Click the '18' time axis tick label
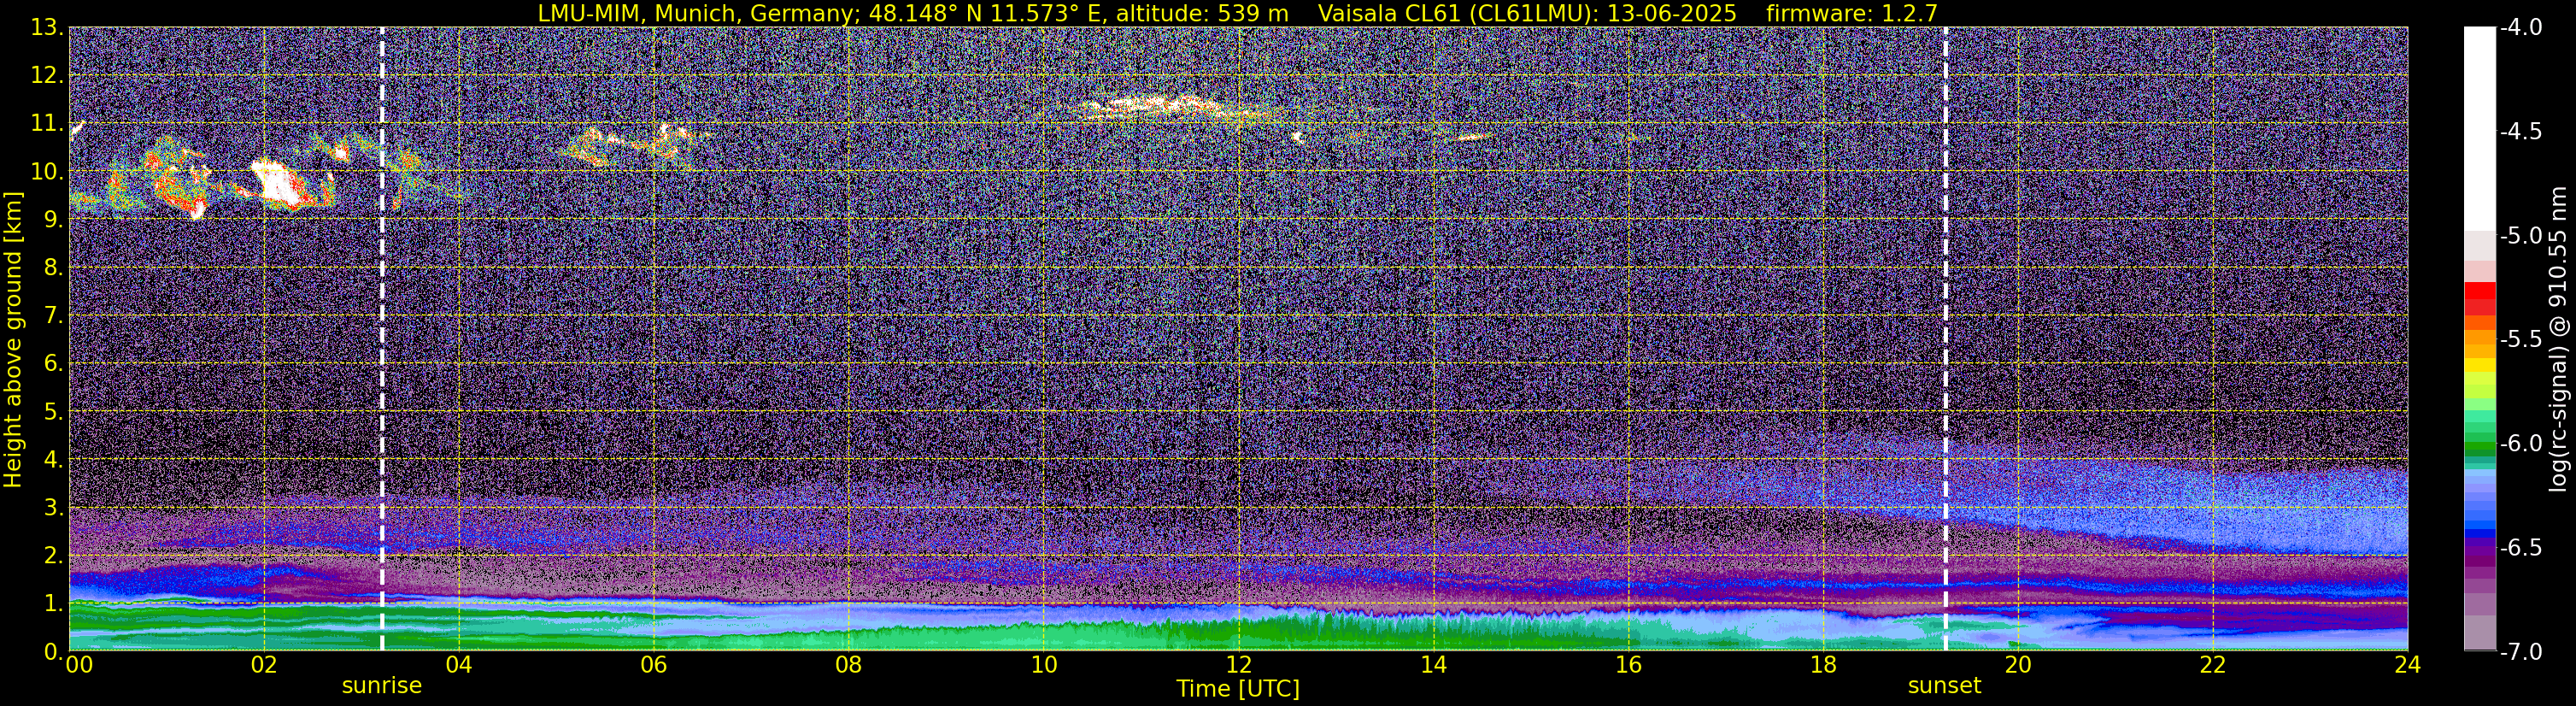The width and height of the screenshot is (2576, 706). 1823,665
